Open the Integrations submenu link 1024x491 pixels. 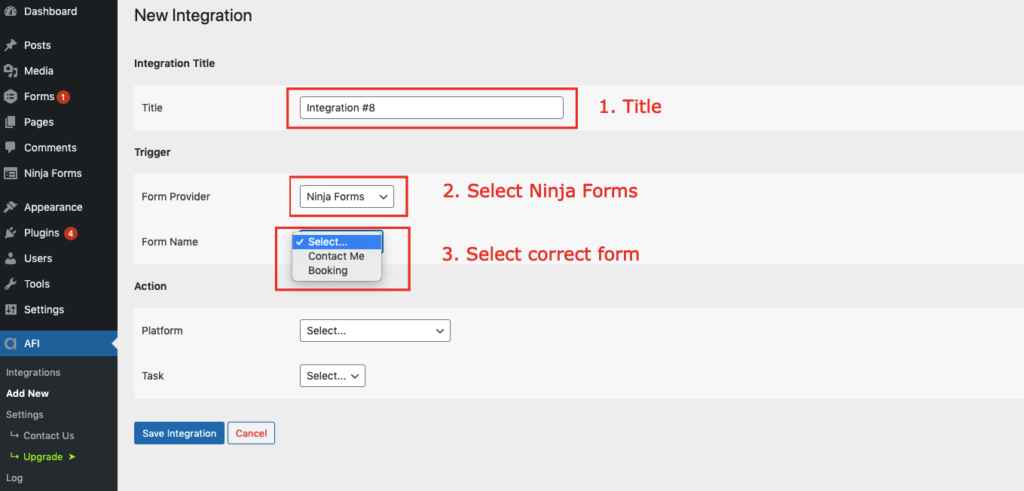click(33, 372)
